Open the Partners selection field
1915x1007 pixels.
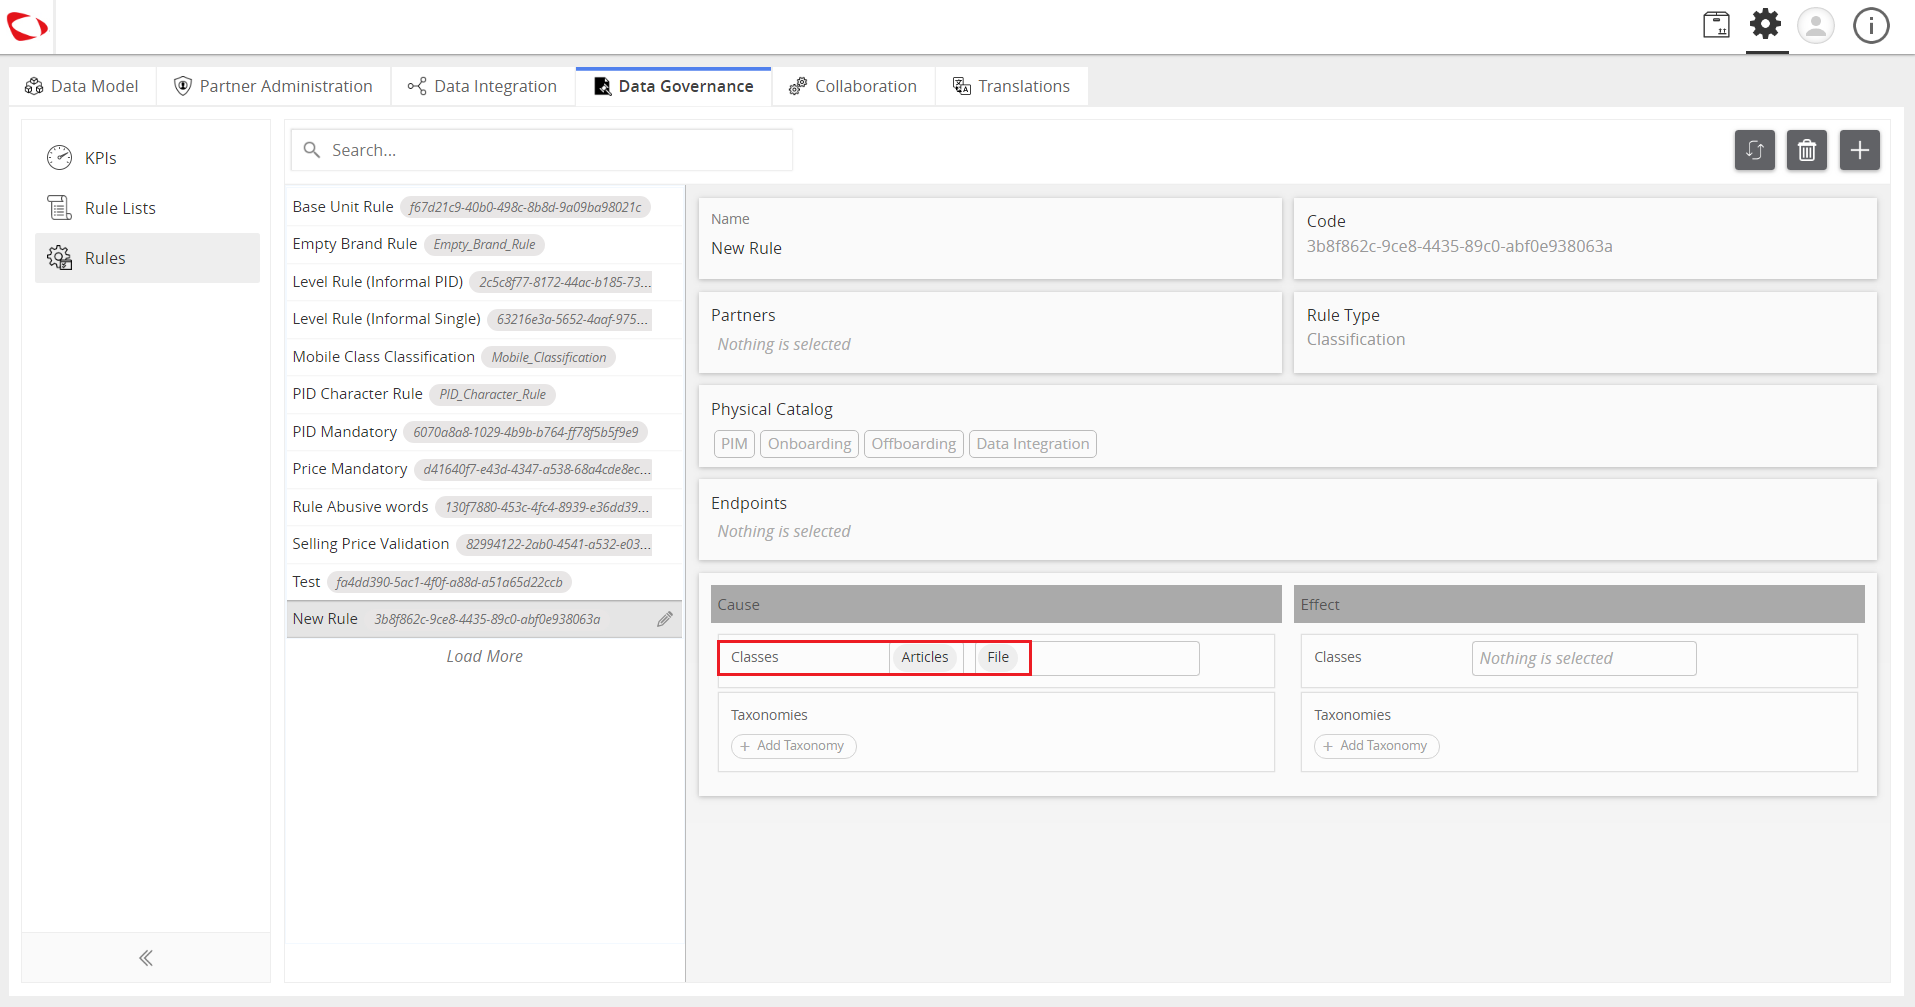pyautogui.click(x=990, y=332)
